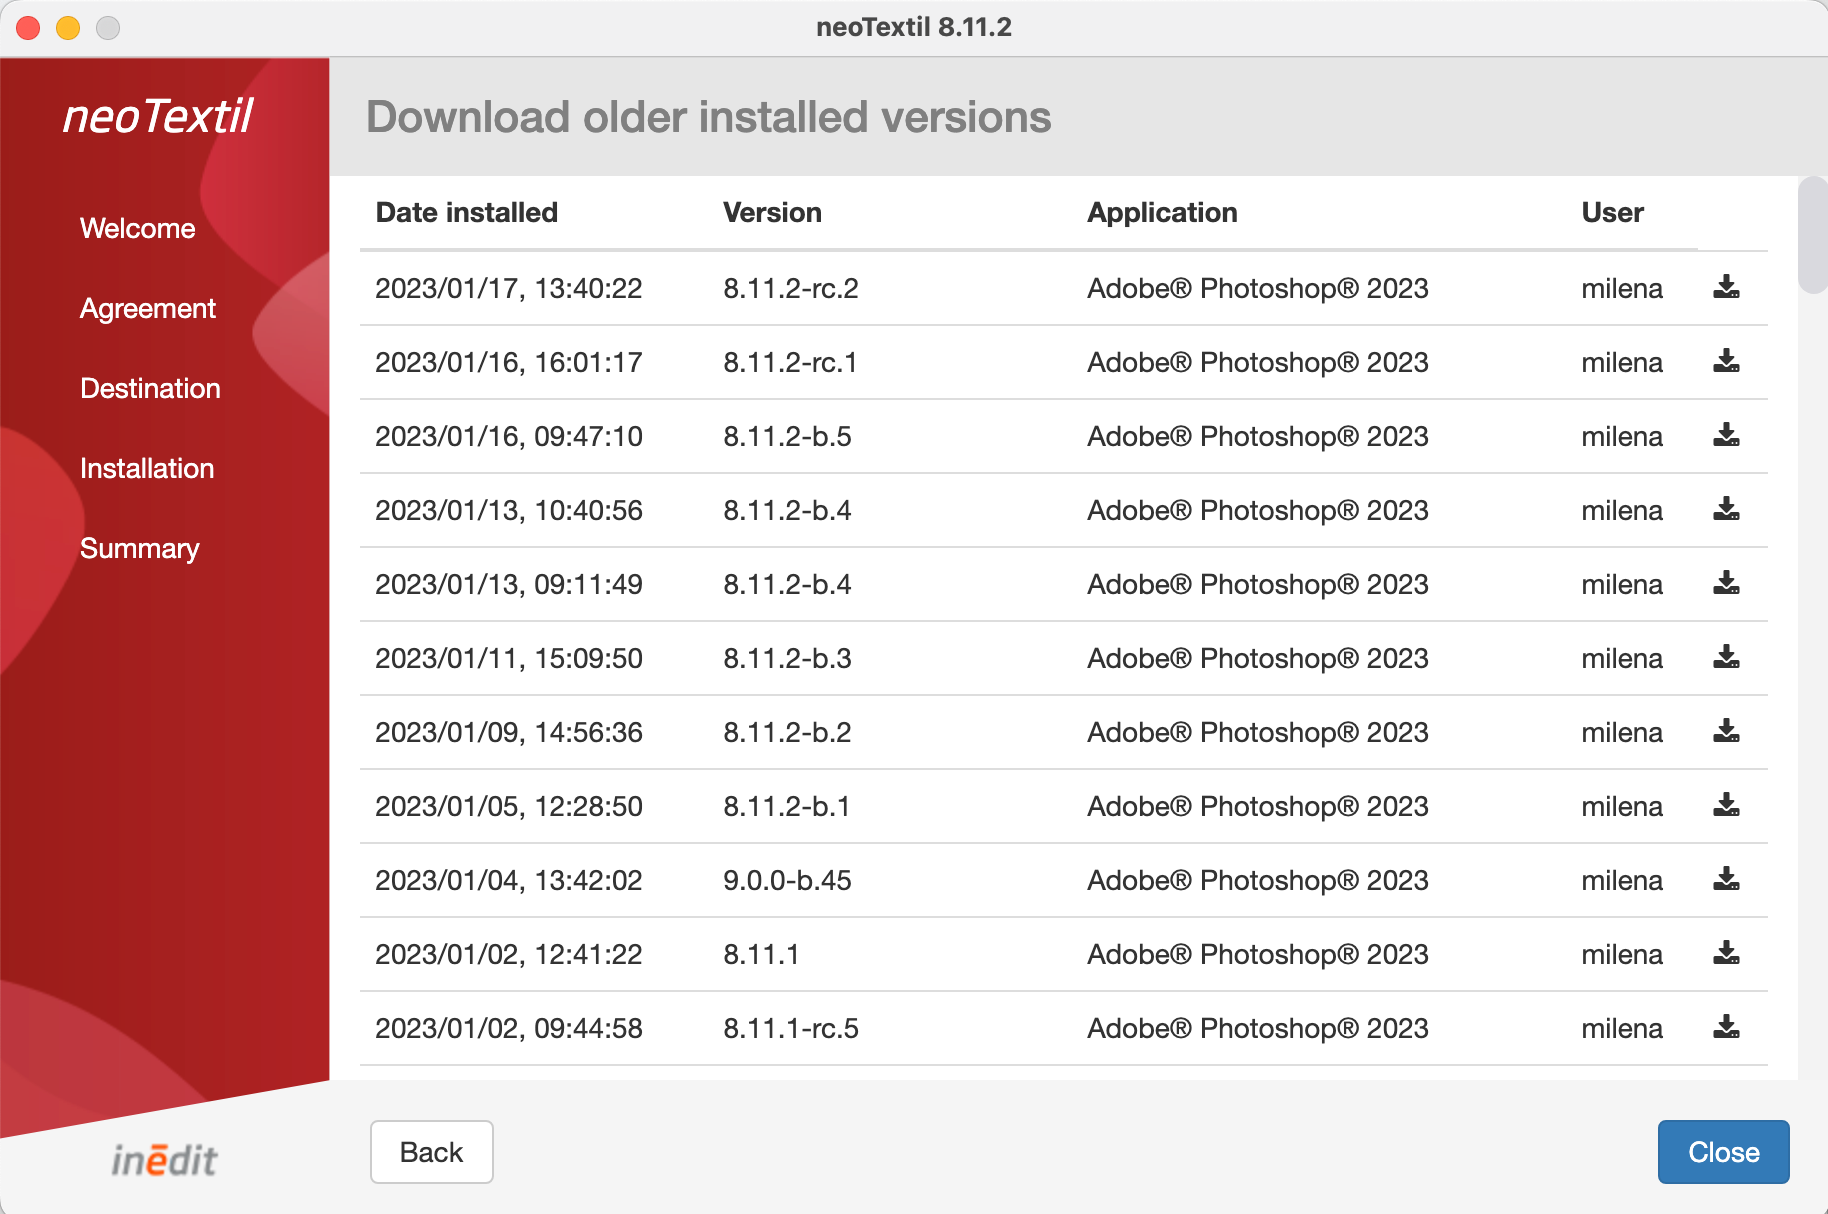Download version 8.11.2-rc.2 installer
Viewport: 1828px width, 1214px height.
click(1726, 288)
